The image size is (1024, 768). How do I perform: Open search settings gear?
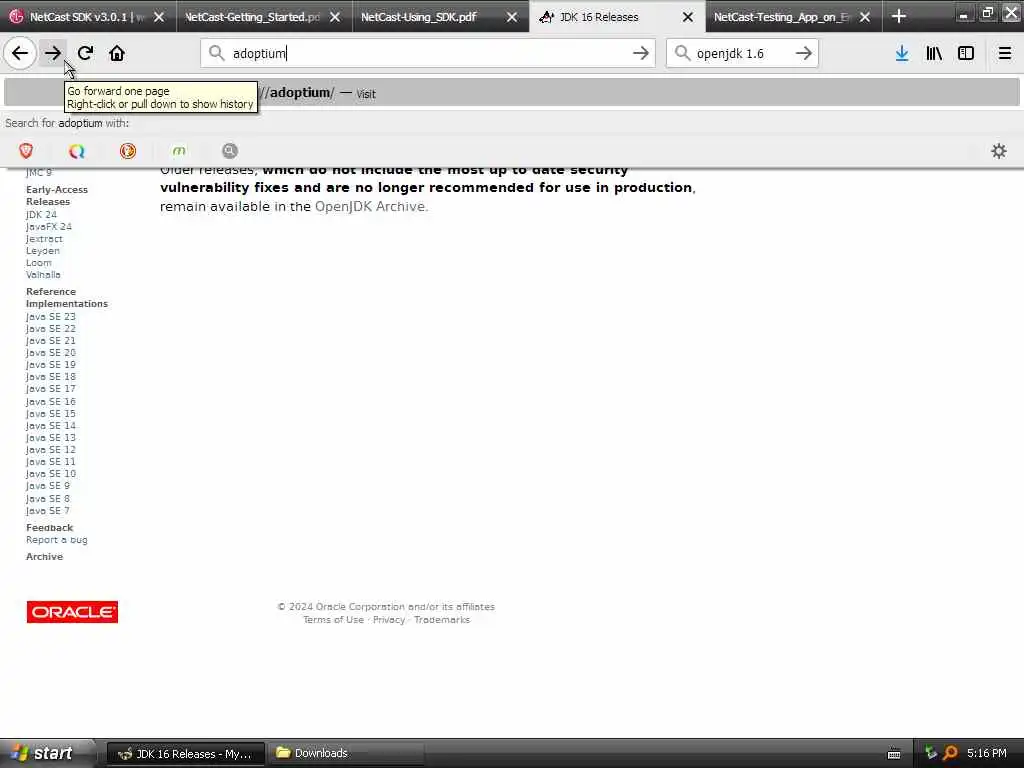click(x=999, y=151)
